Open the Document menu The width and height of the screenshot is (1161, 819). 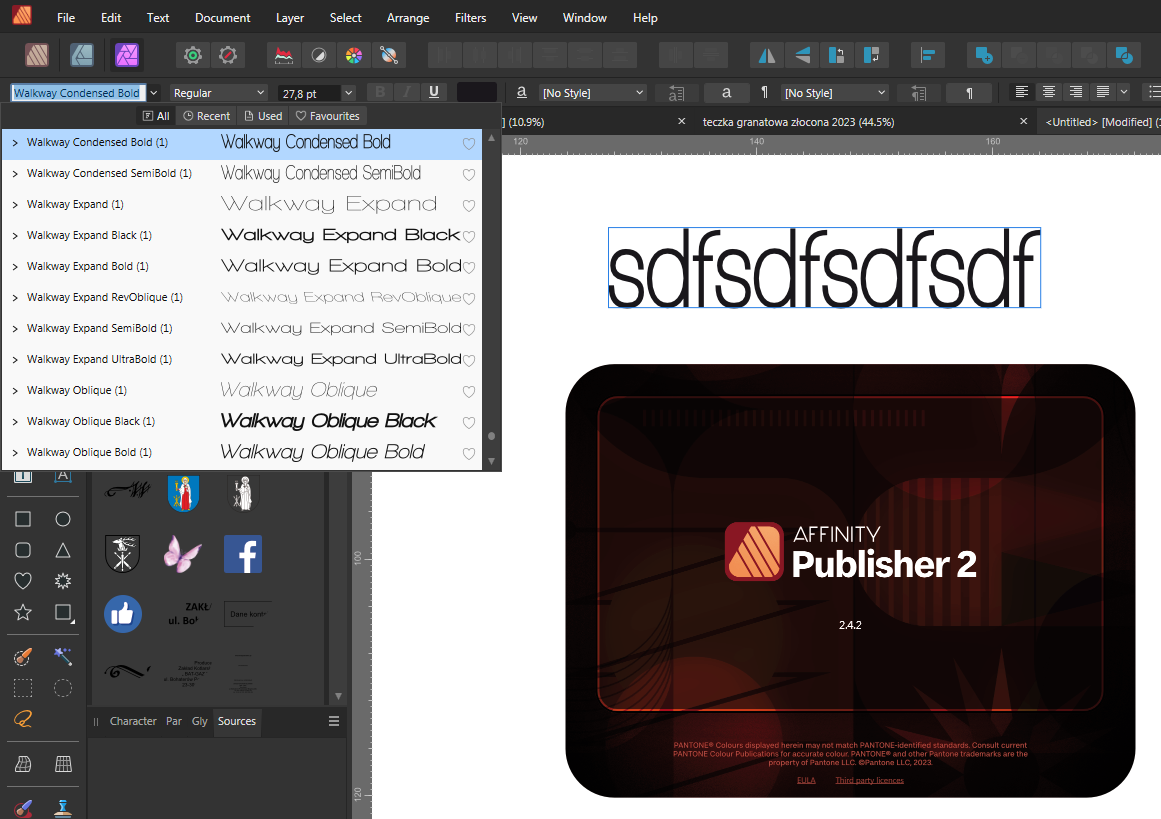coord(222,17)
